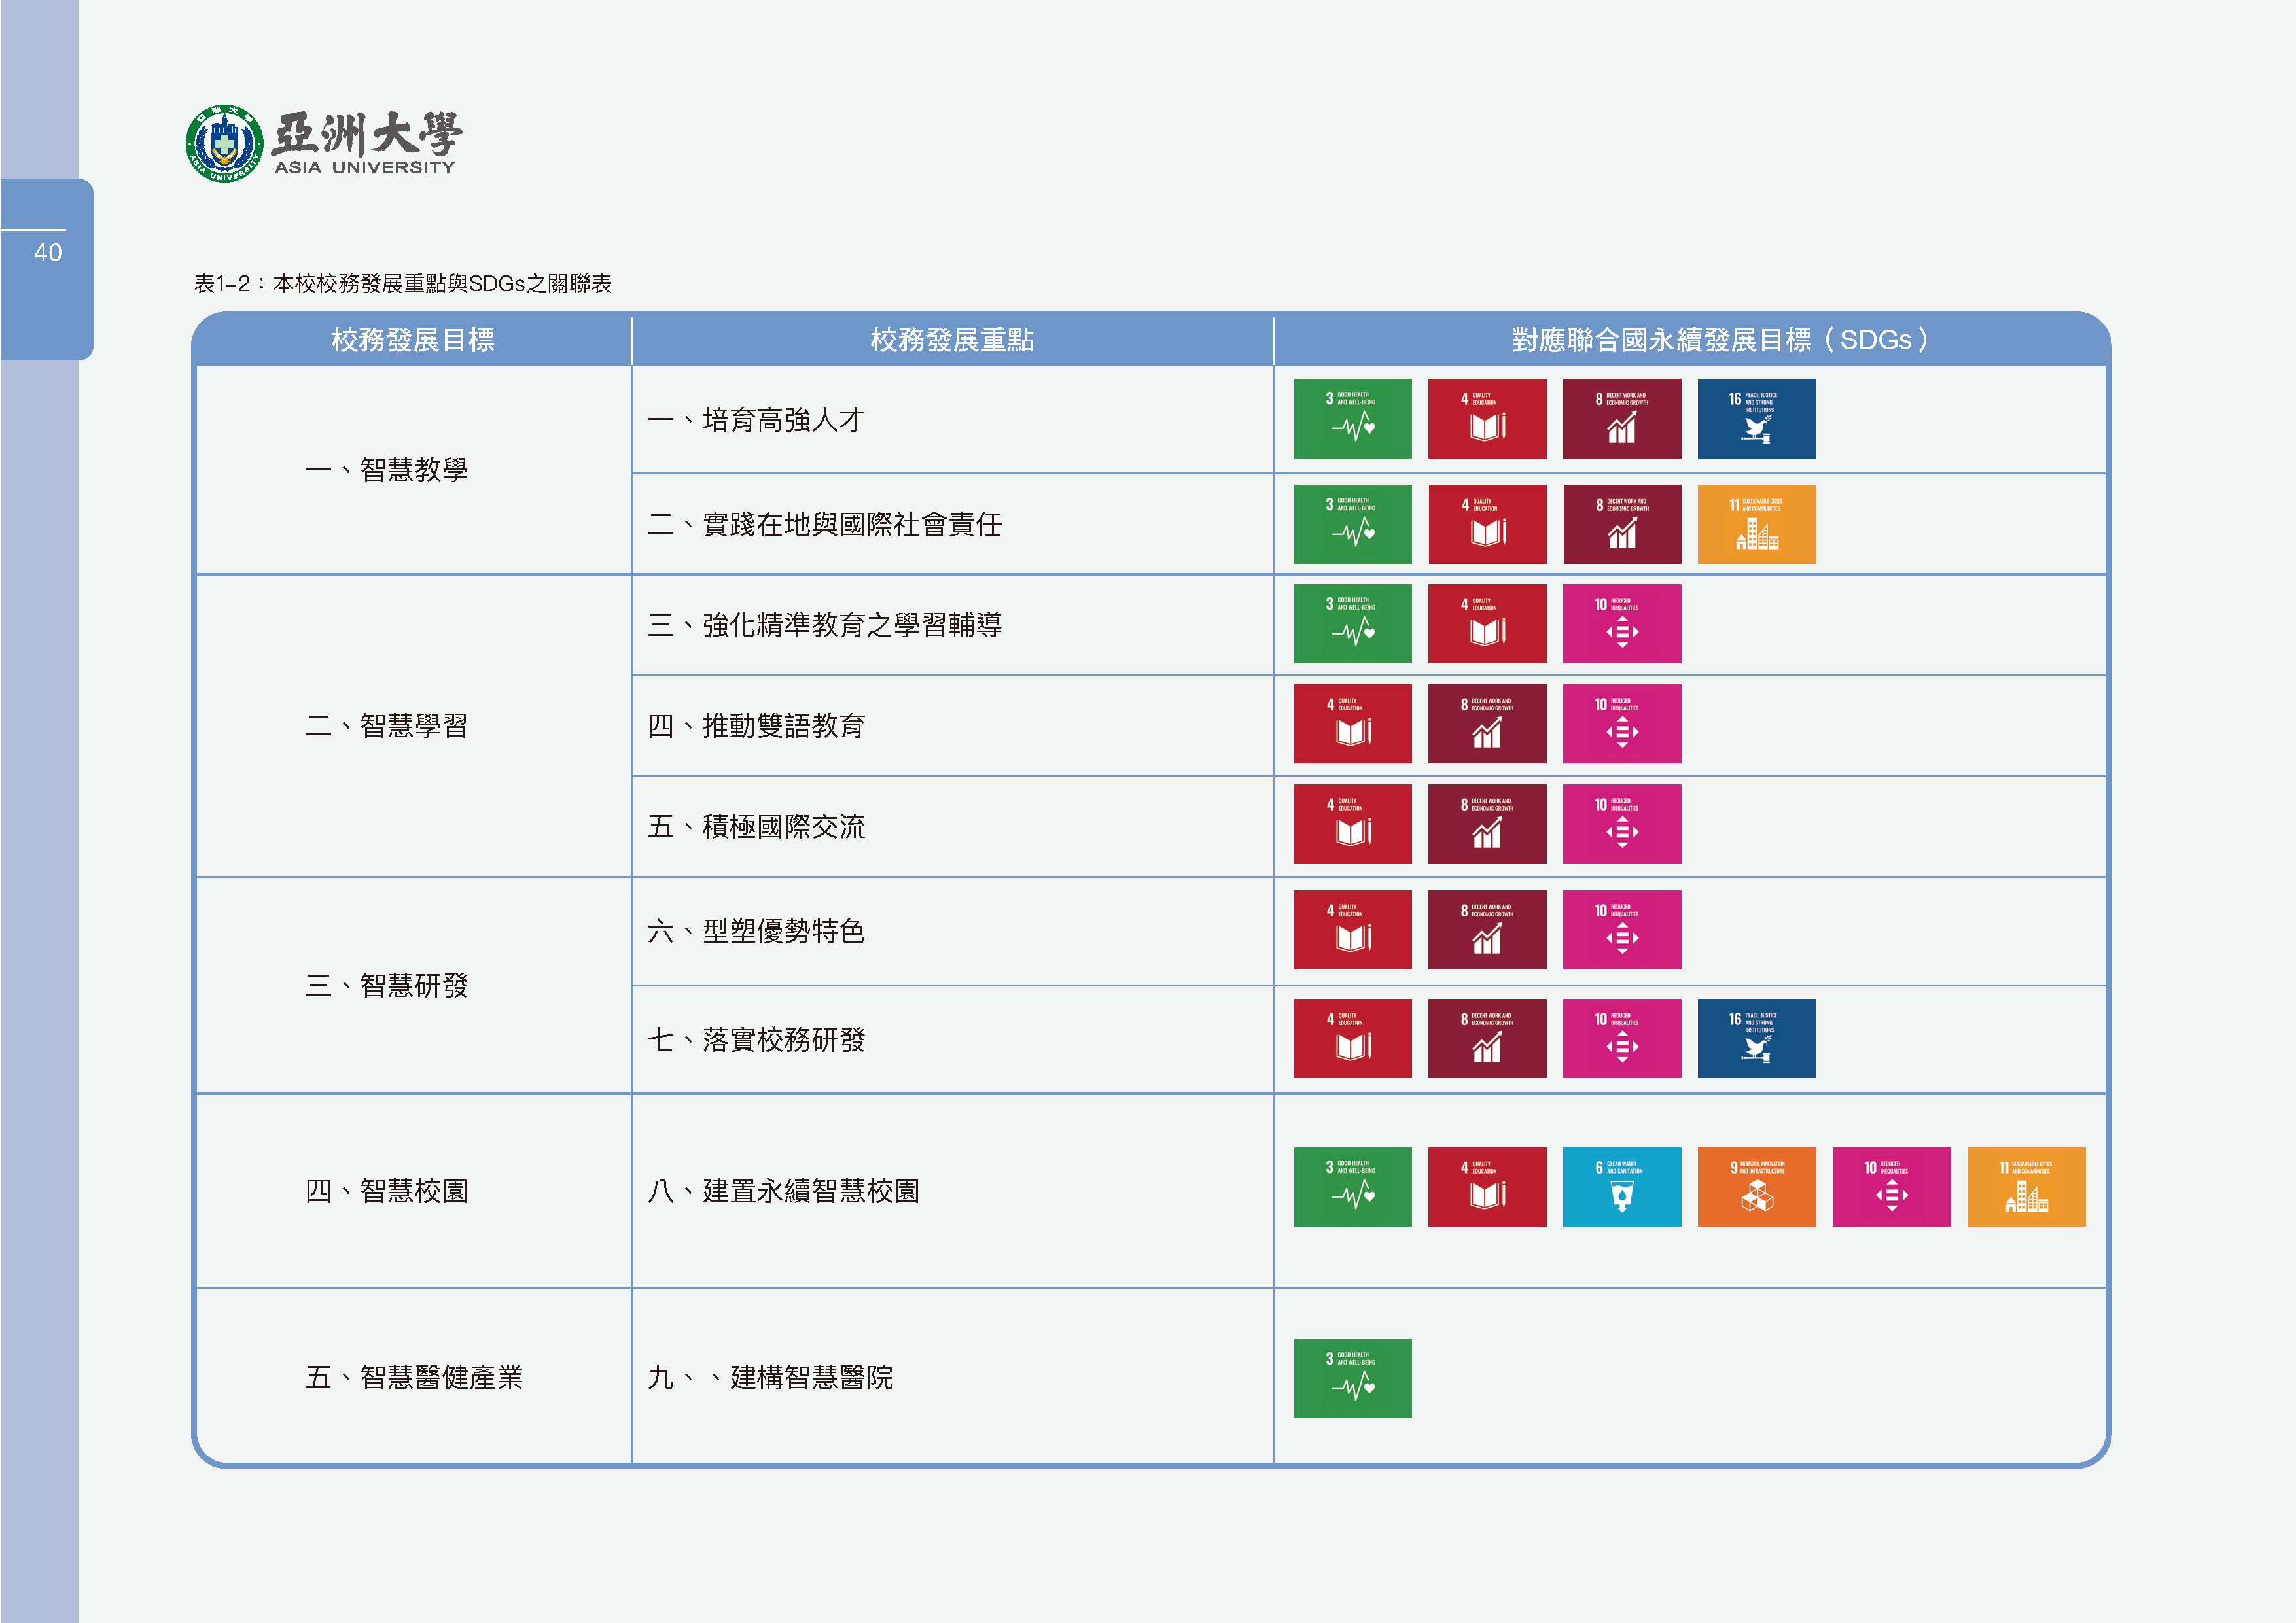Click SDG 4 icon in 型塑優勢特色 row
2296x1623 pixels.
(1352, 930)
